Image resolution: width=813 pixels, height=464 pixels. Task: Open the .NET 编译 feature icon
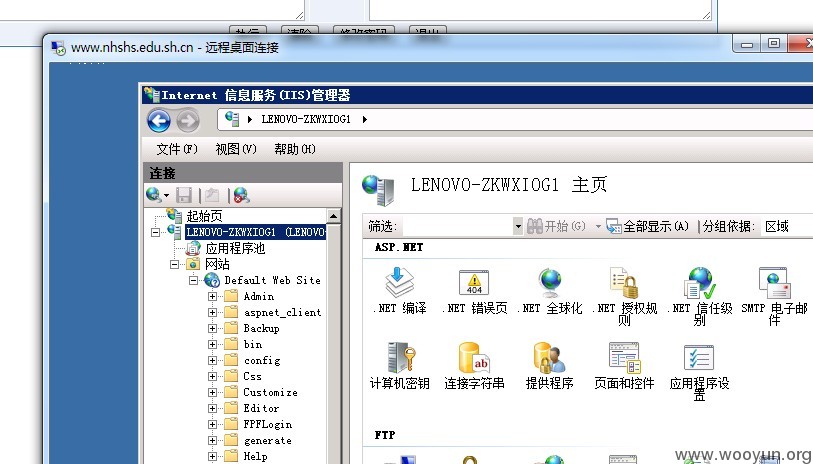click(399, 283)
